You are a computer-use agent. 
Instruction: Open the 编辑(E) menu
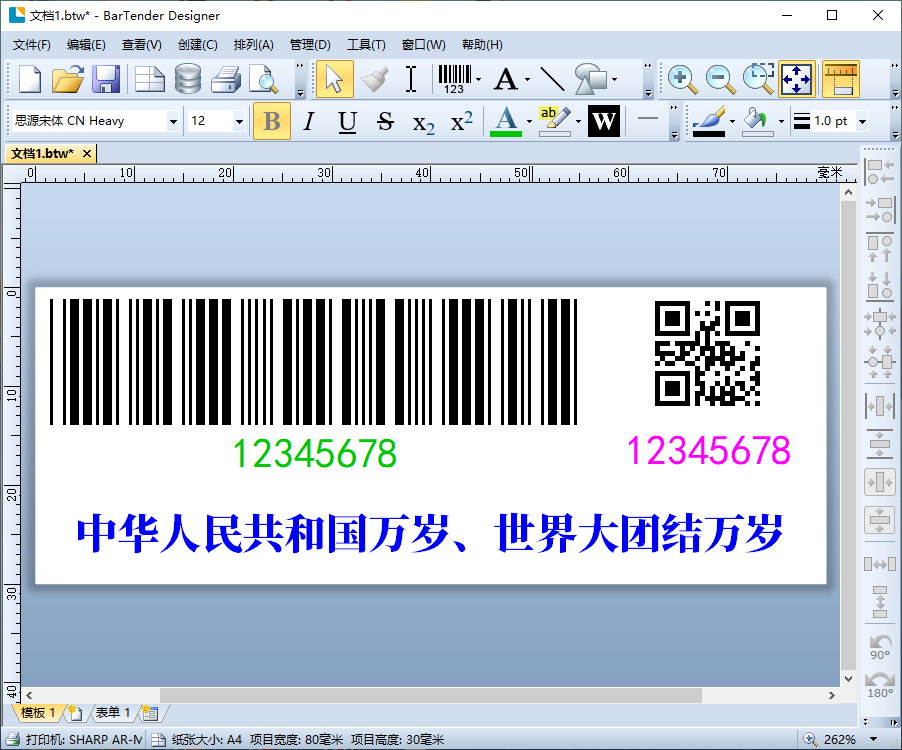[x=86, y=45]
